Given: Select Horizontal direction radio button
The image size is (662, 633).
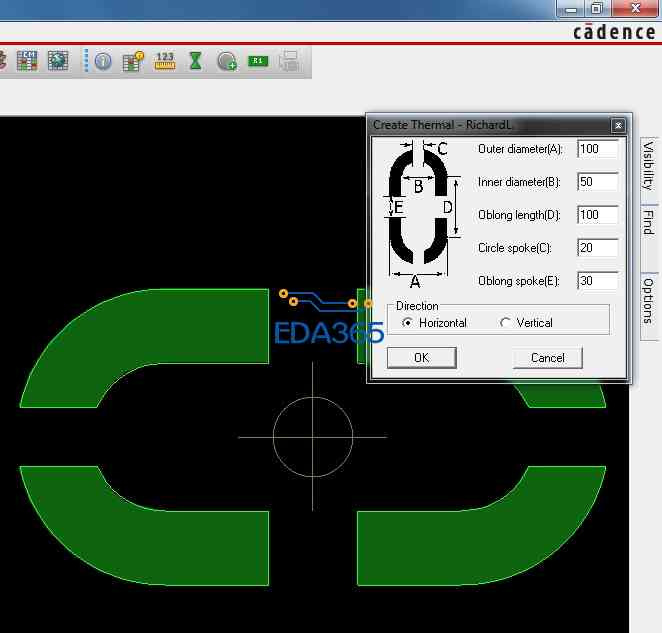Looking at the screenshot, I should [407, 323].
